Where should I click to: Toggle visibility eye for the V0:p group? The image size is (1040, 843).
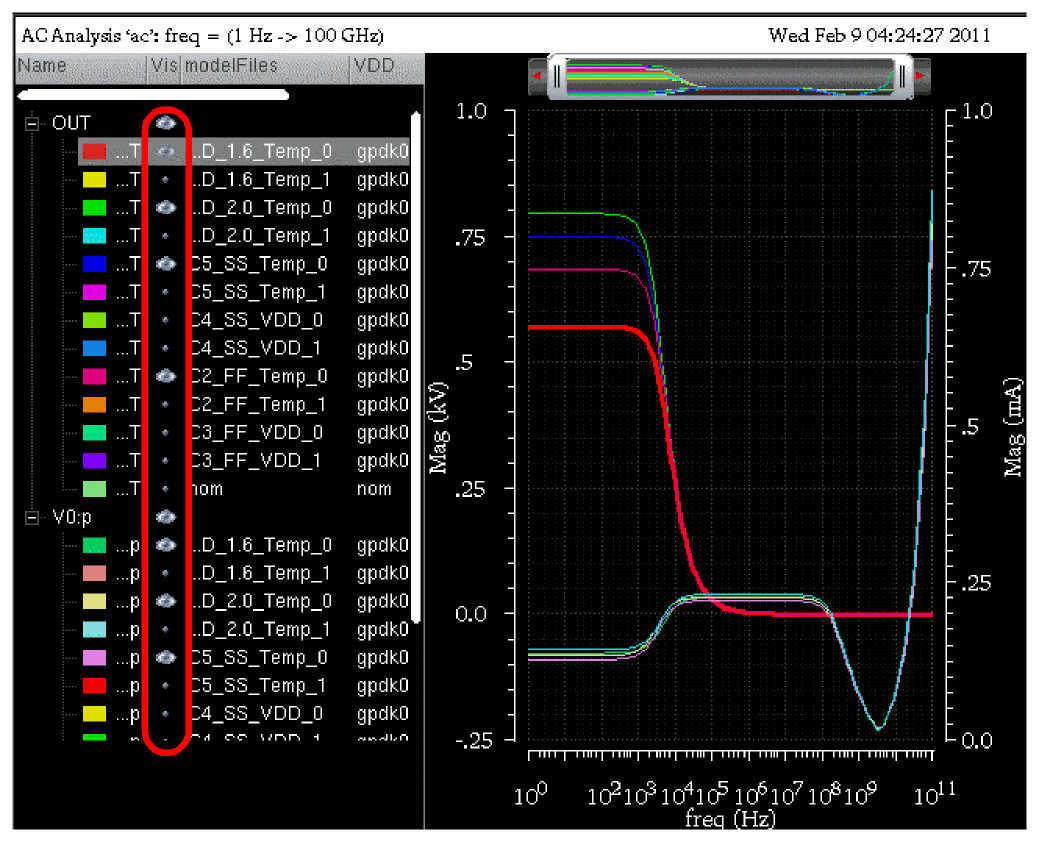(x=166, y=517)
